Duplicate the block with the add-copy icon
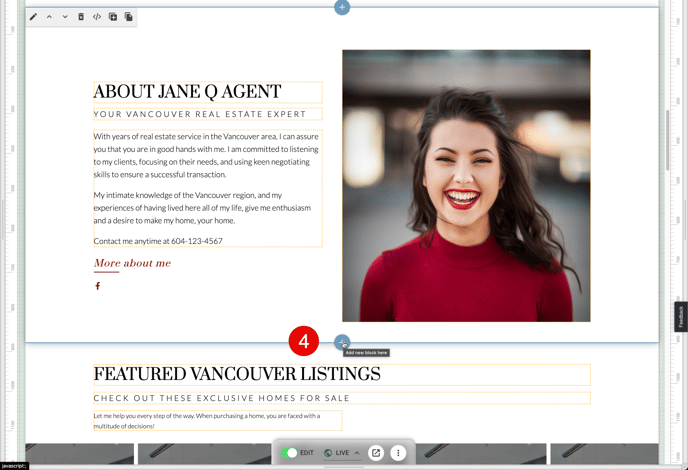Image resolution: width=688 pixels, height=470 pixels. click(113, 17)
